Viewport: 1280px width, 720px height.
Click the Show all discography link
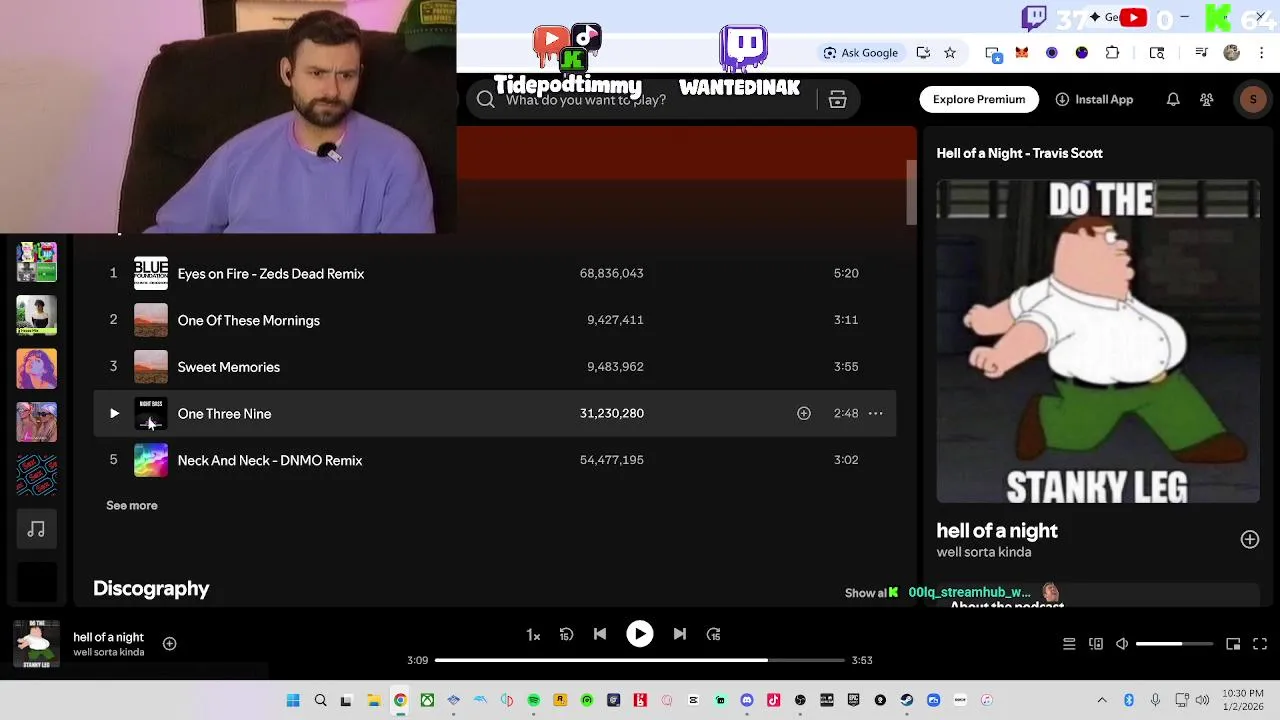[866, 593]
